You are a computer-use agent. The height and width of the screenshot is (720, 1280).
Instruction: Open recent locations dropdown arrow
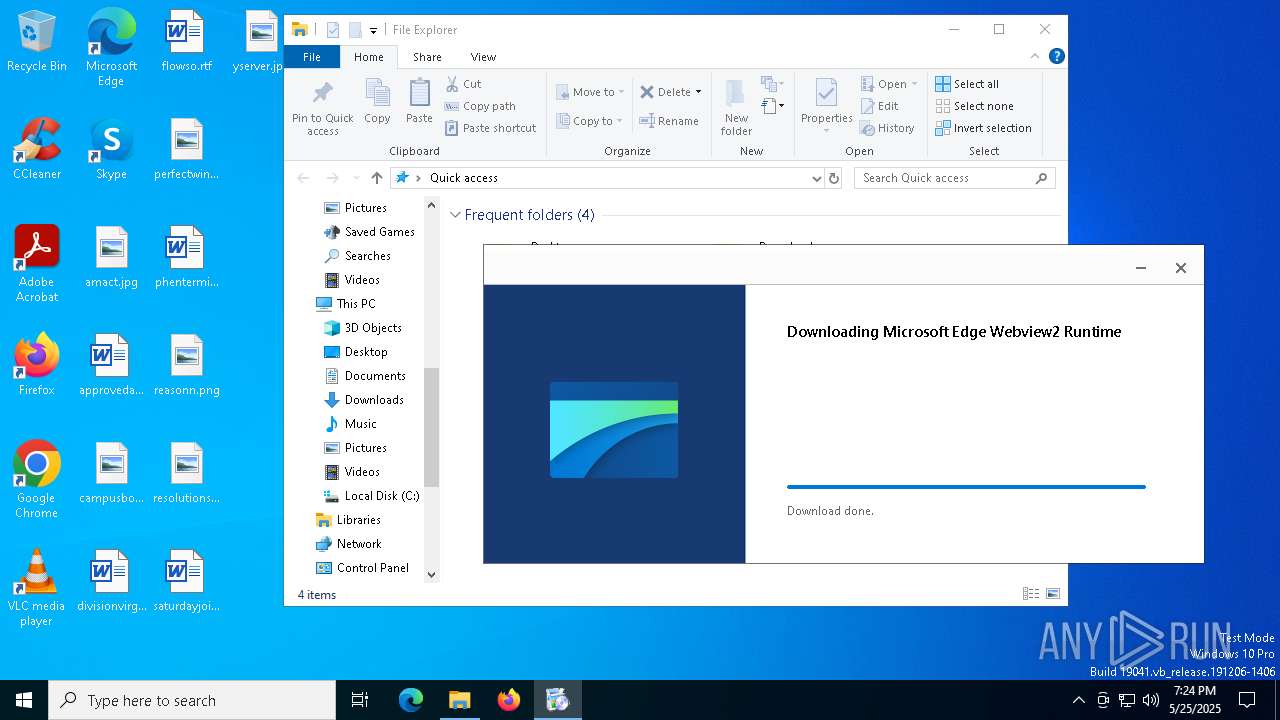355,178
